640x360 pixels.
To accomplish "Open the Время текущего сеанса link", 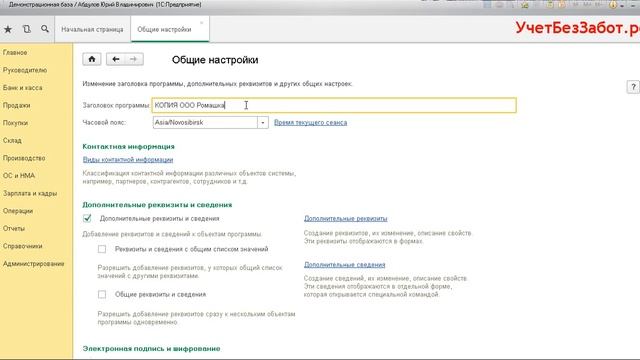I will pyautogui.click(x=311, y=122).
